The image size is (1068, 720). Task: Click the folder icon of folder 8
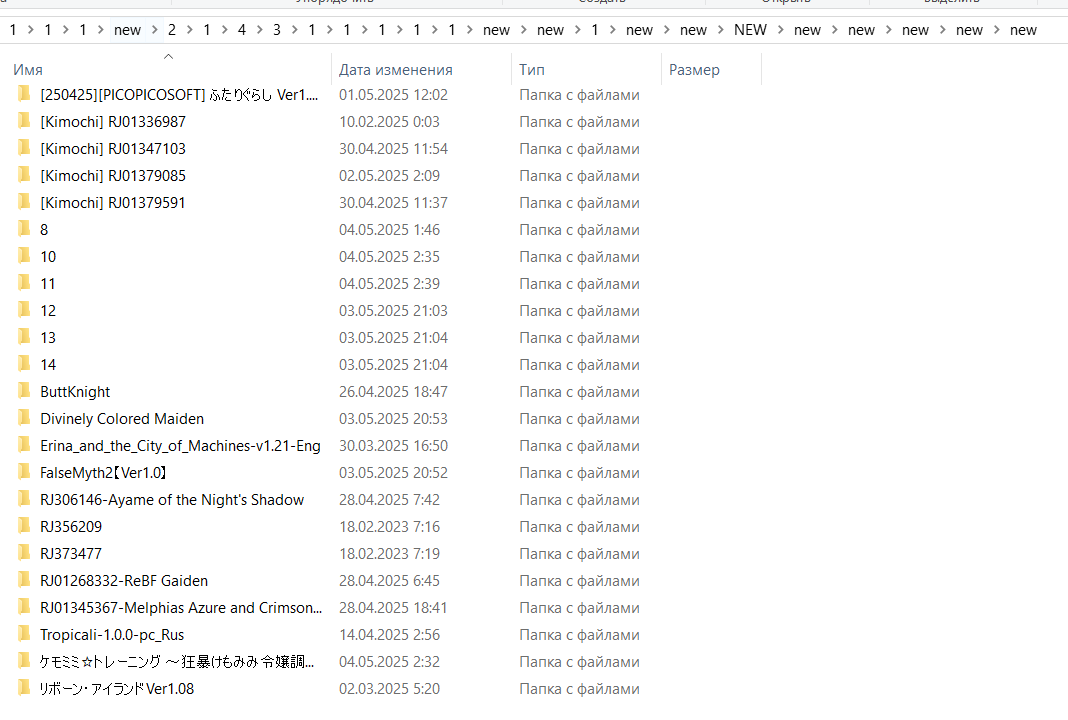(24, 229)
